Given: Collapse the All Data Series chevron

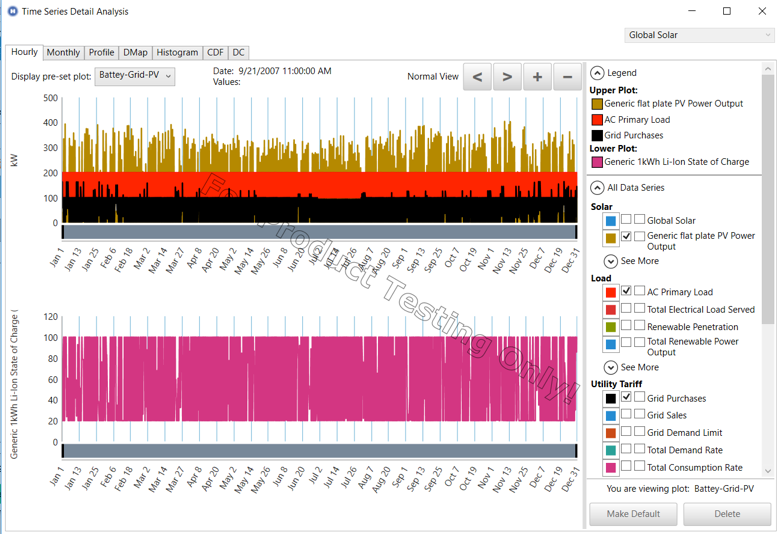Looking at the screenshot, I should tap(597, 187).
